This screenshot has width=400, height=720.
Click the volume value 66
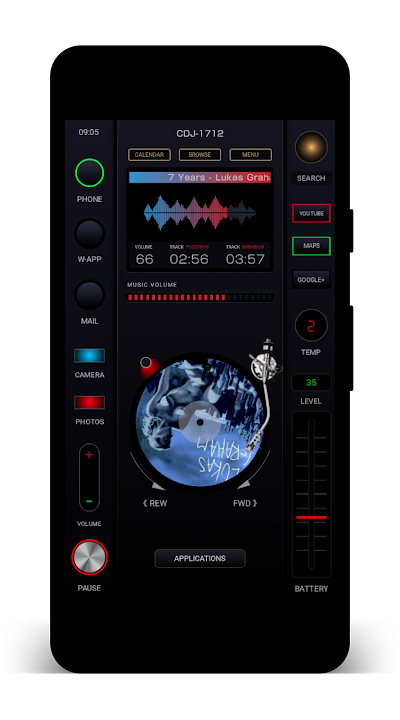tap(144, 259)
